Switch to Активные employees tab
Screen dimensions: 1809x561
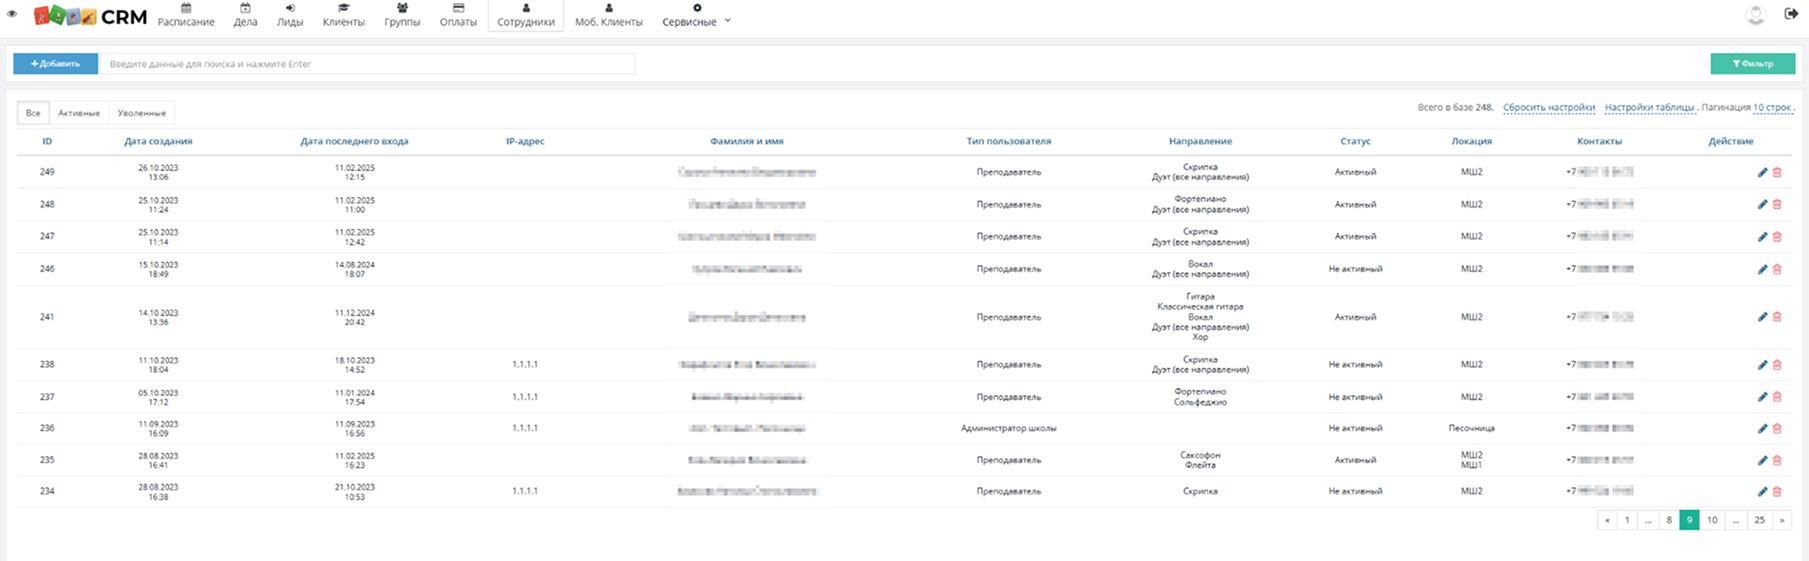[79, 113]
